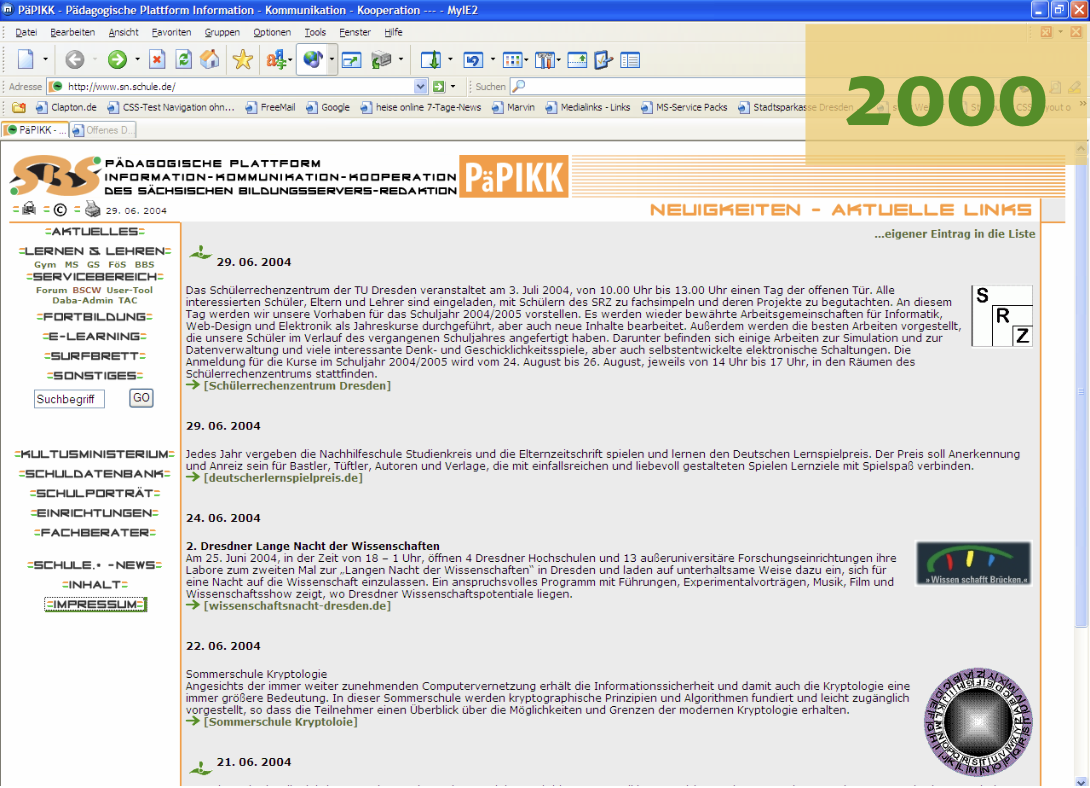Click the checkmark with pencil icon

click(x=603, y=60)
